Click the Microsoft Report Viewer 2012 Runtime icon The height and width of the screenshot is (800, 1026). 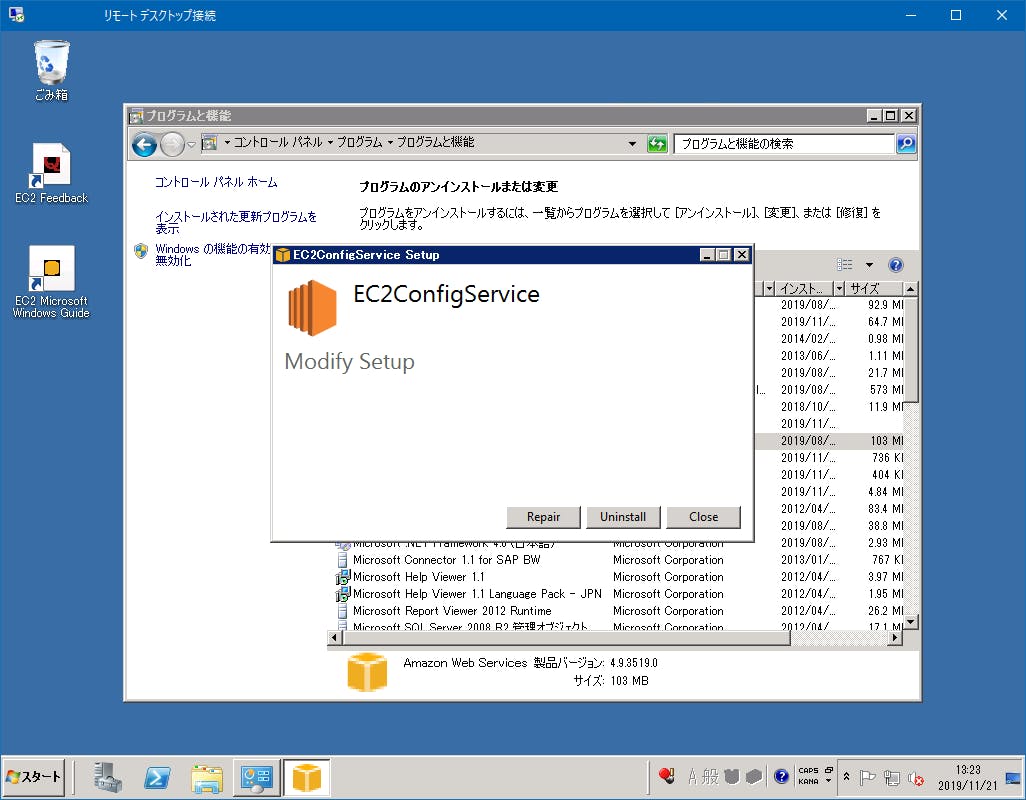[x=342, y=611]
